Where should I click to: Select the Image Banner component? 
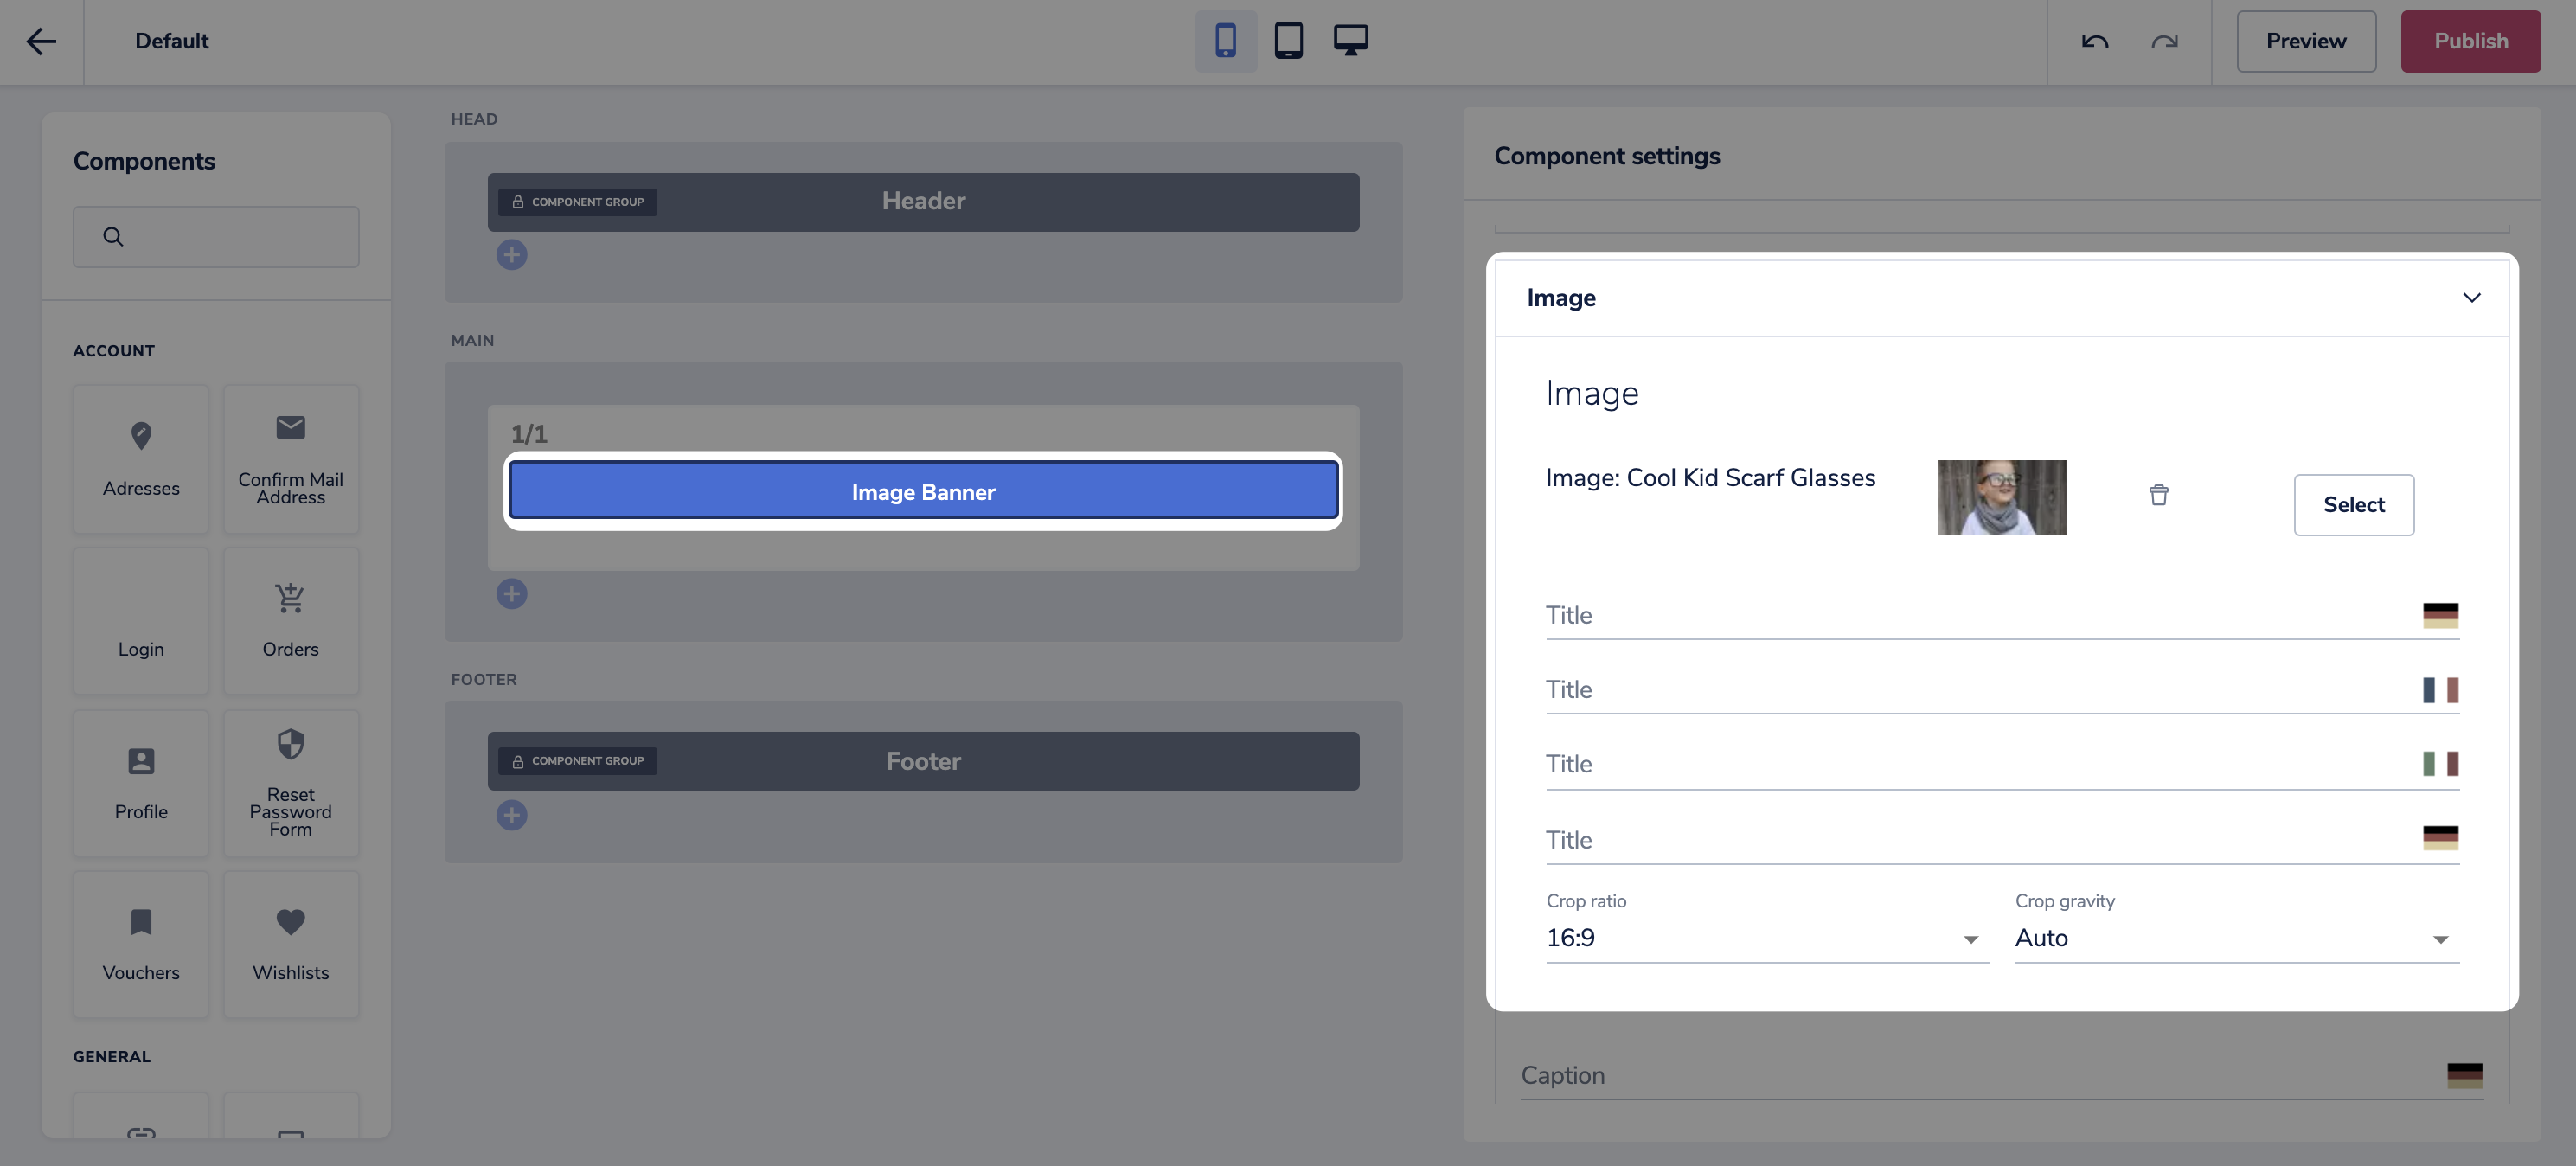tap(922, 491)
